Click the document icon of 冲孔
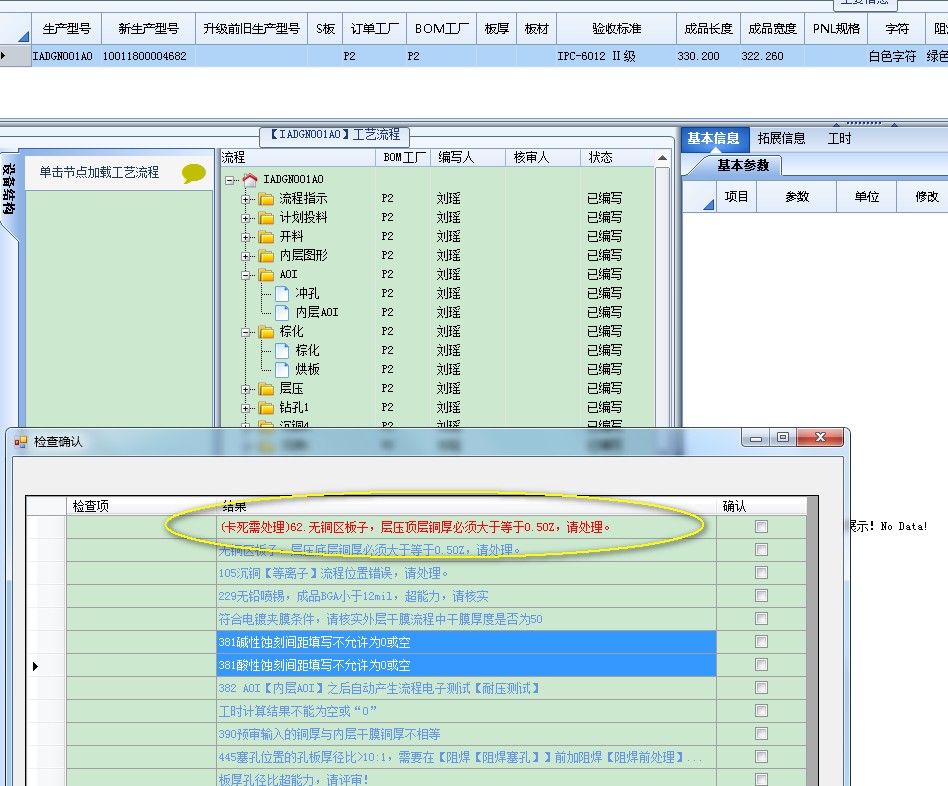The height and width of the screenshot is (786, 948). (282, 294)
